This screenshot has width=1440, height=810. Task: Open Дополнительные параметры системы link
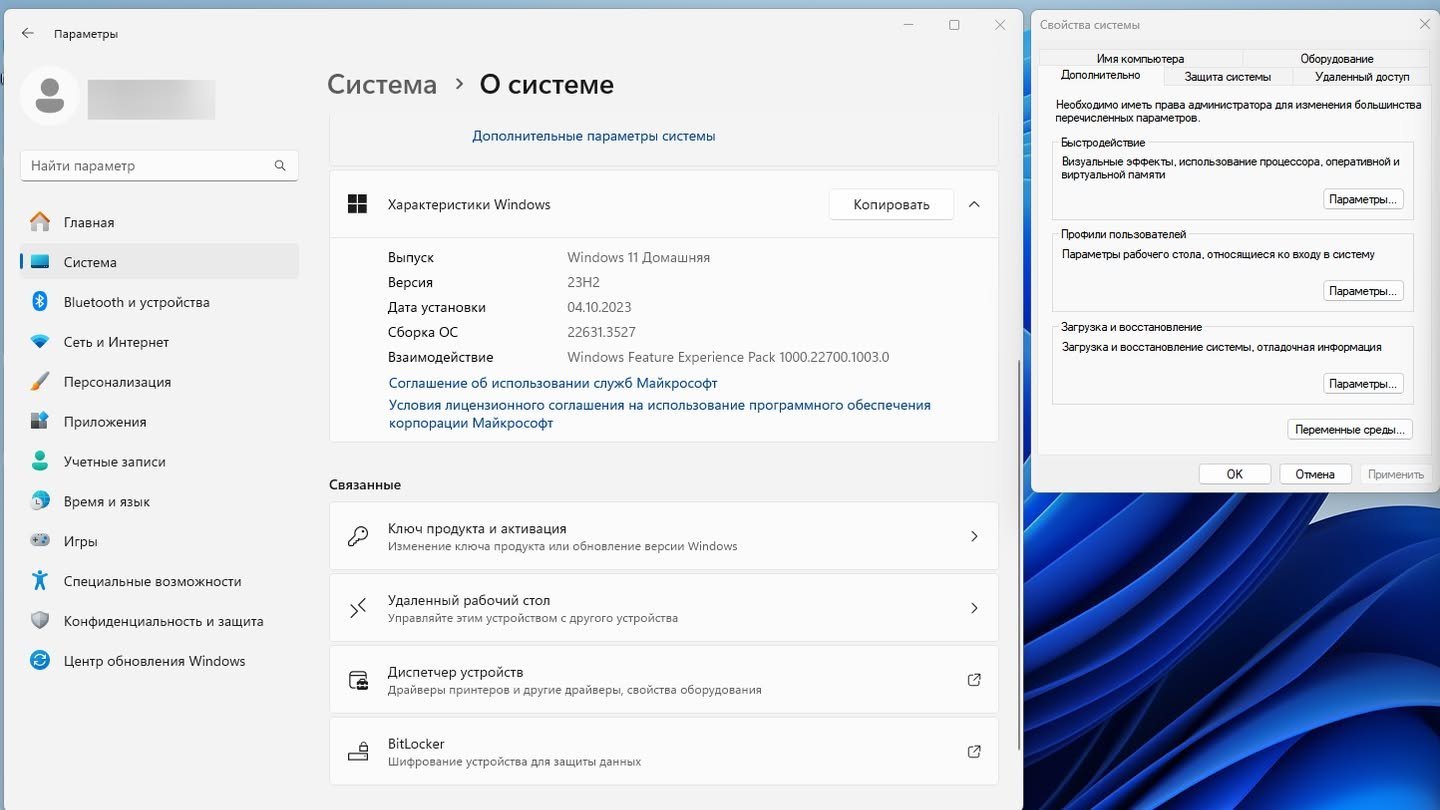click(593, 136)
